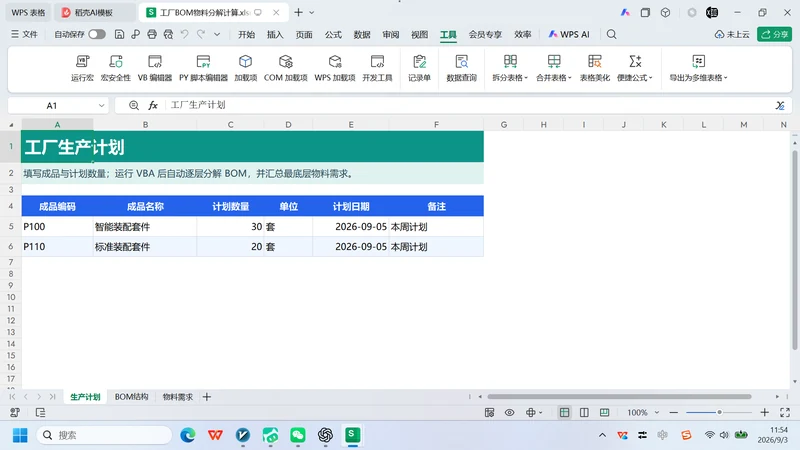
Task: Expand quick access toolbar options chevron
Action: click(x=217, y=34)
